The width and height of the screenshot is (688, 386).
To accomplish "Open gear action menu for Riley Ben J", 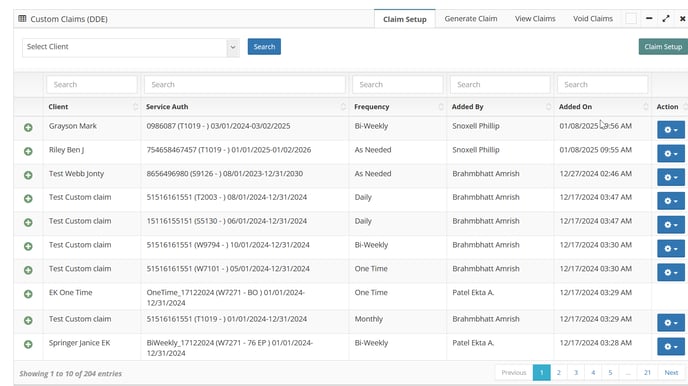I will tap(671, 154).
